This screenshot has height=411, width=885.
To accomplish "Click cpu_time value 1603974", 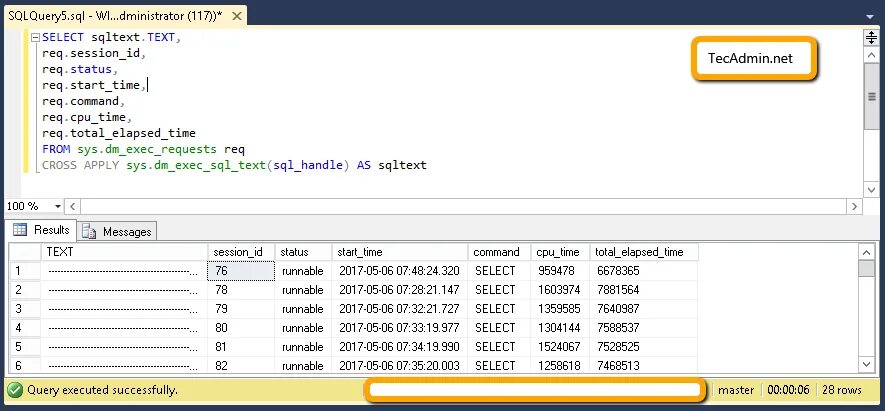I will point(560,290).
